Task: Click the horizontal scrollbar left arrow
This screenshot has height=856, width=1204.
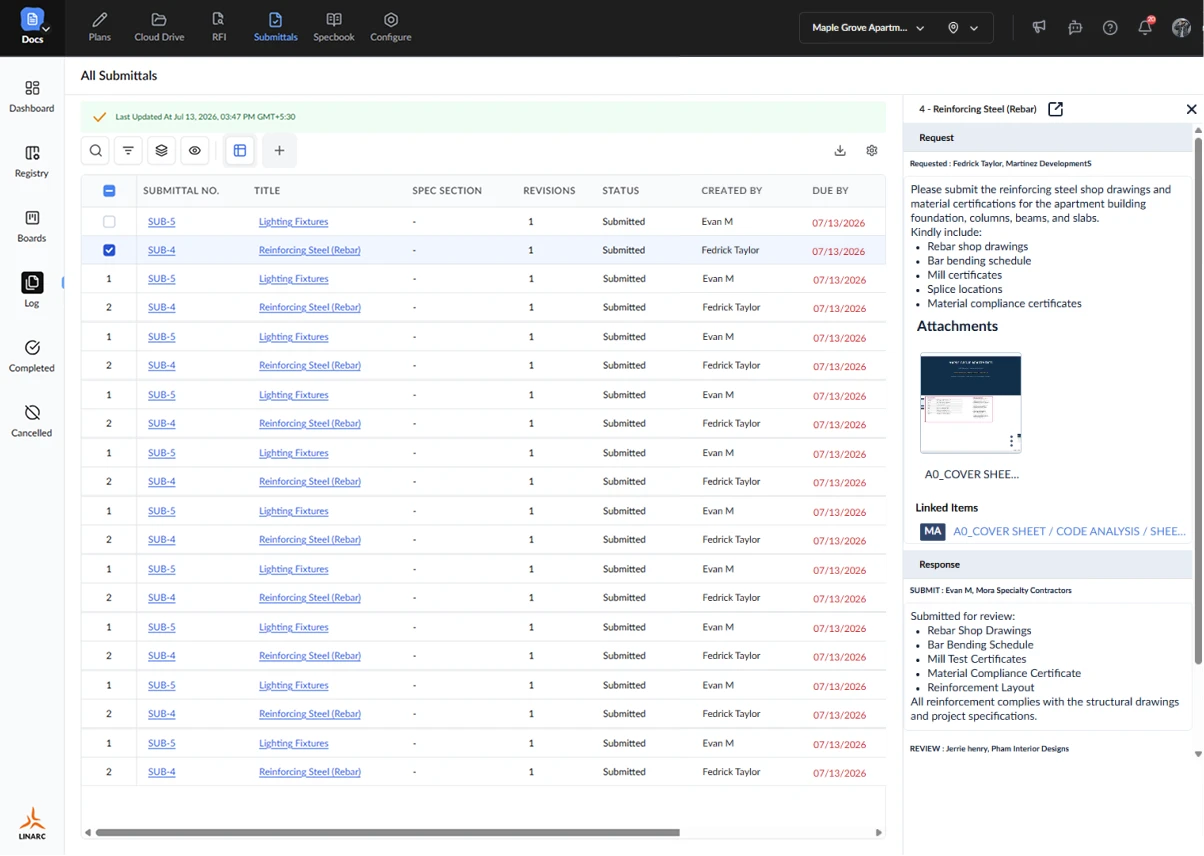Action: coord(88,832)
